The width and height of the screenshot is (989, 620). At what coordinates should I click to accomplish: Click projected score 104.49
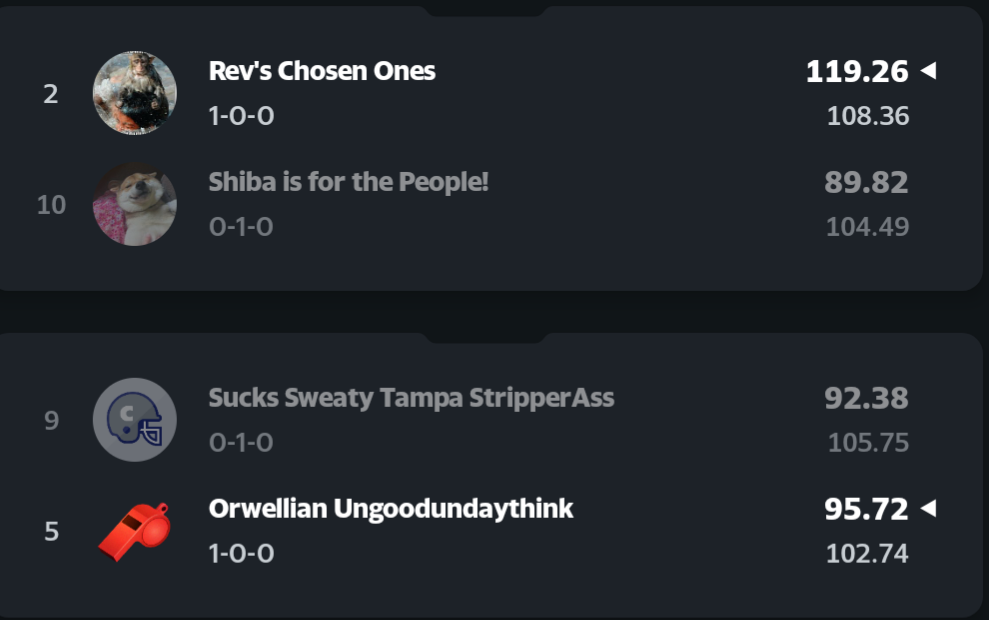(868, 227)
